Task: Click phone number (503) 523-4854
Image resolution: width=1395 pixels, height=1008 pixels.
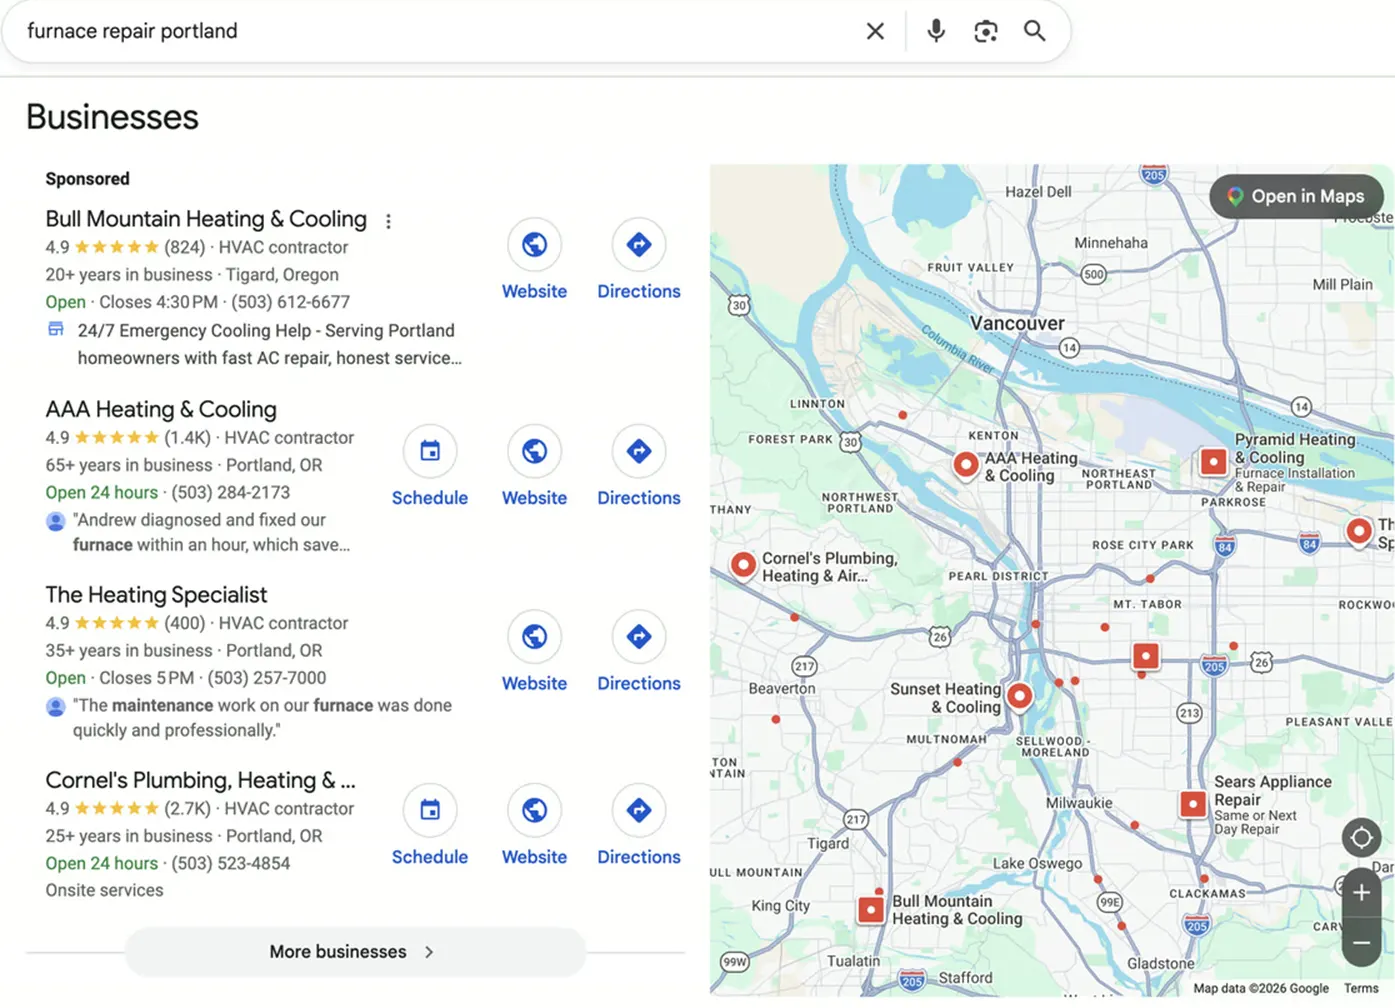Action: coord(231,863)
